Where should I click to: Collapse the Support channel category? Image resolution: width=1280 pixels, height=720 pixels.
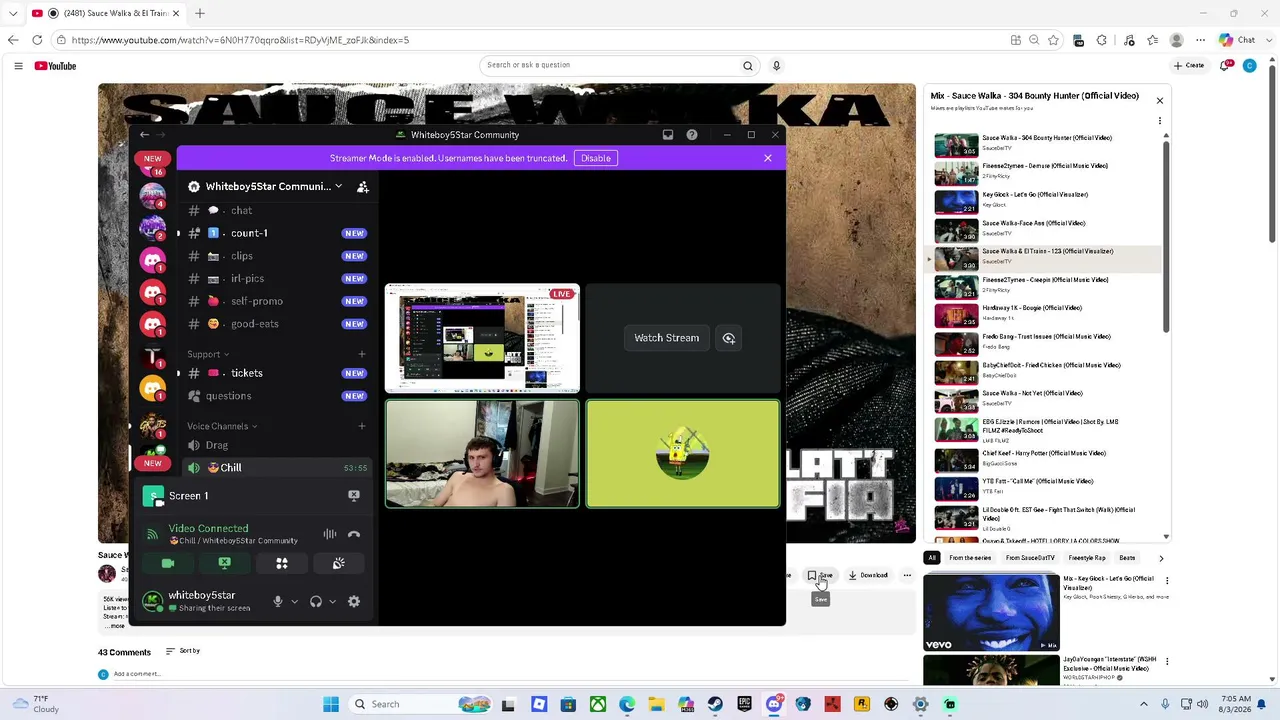(x=208, y=354)
